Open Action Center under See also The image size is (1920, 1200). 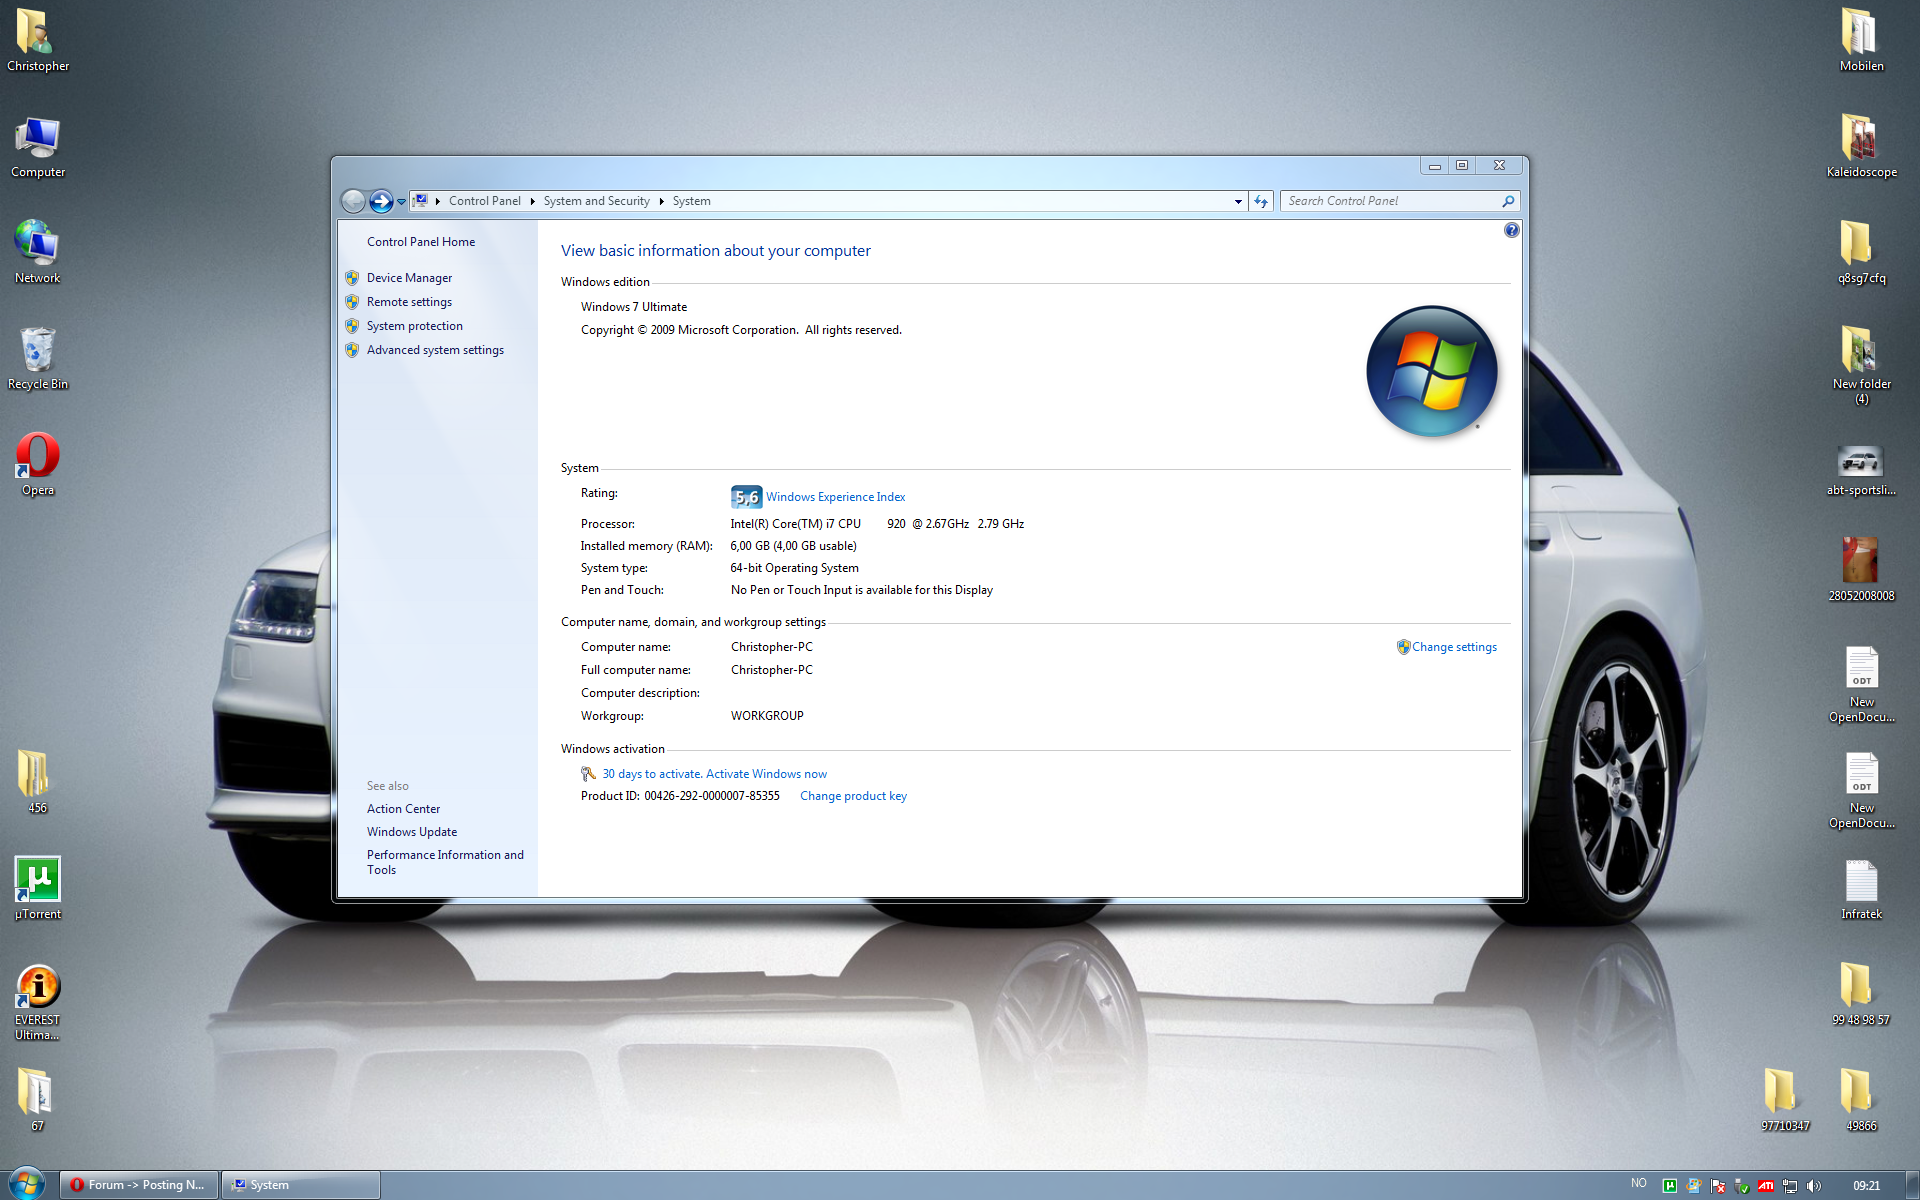click(x=403, y=809)
